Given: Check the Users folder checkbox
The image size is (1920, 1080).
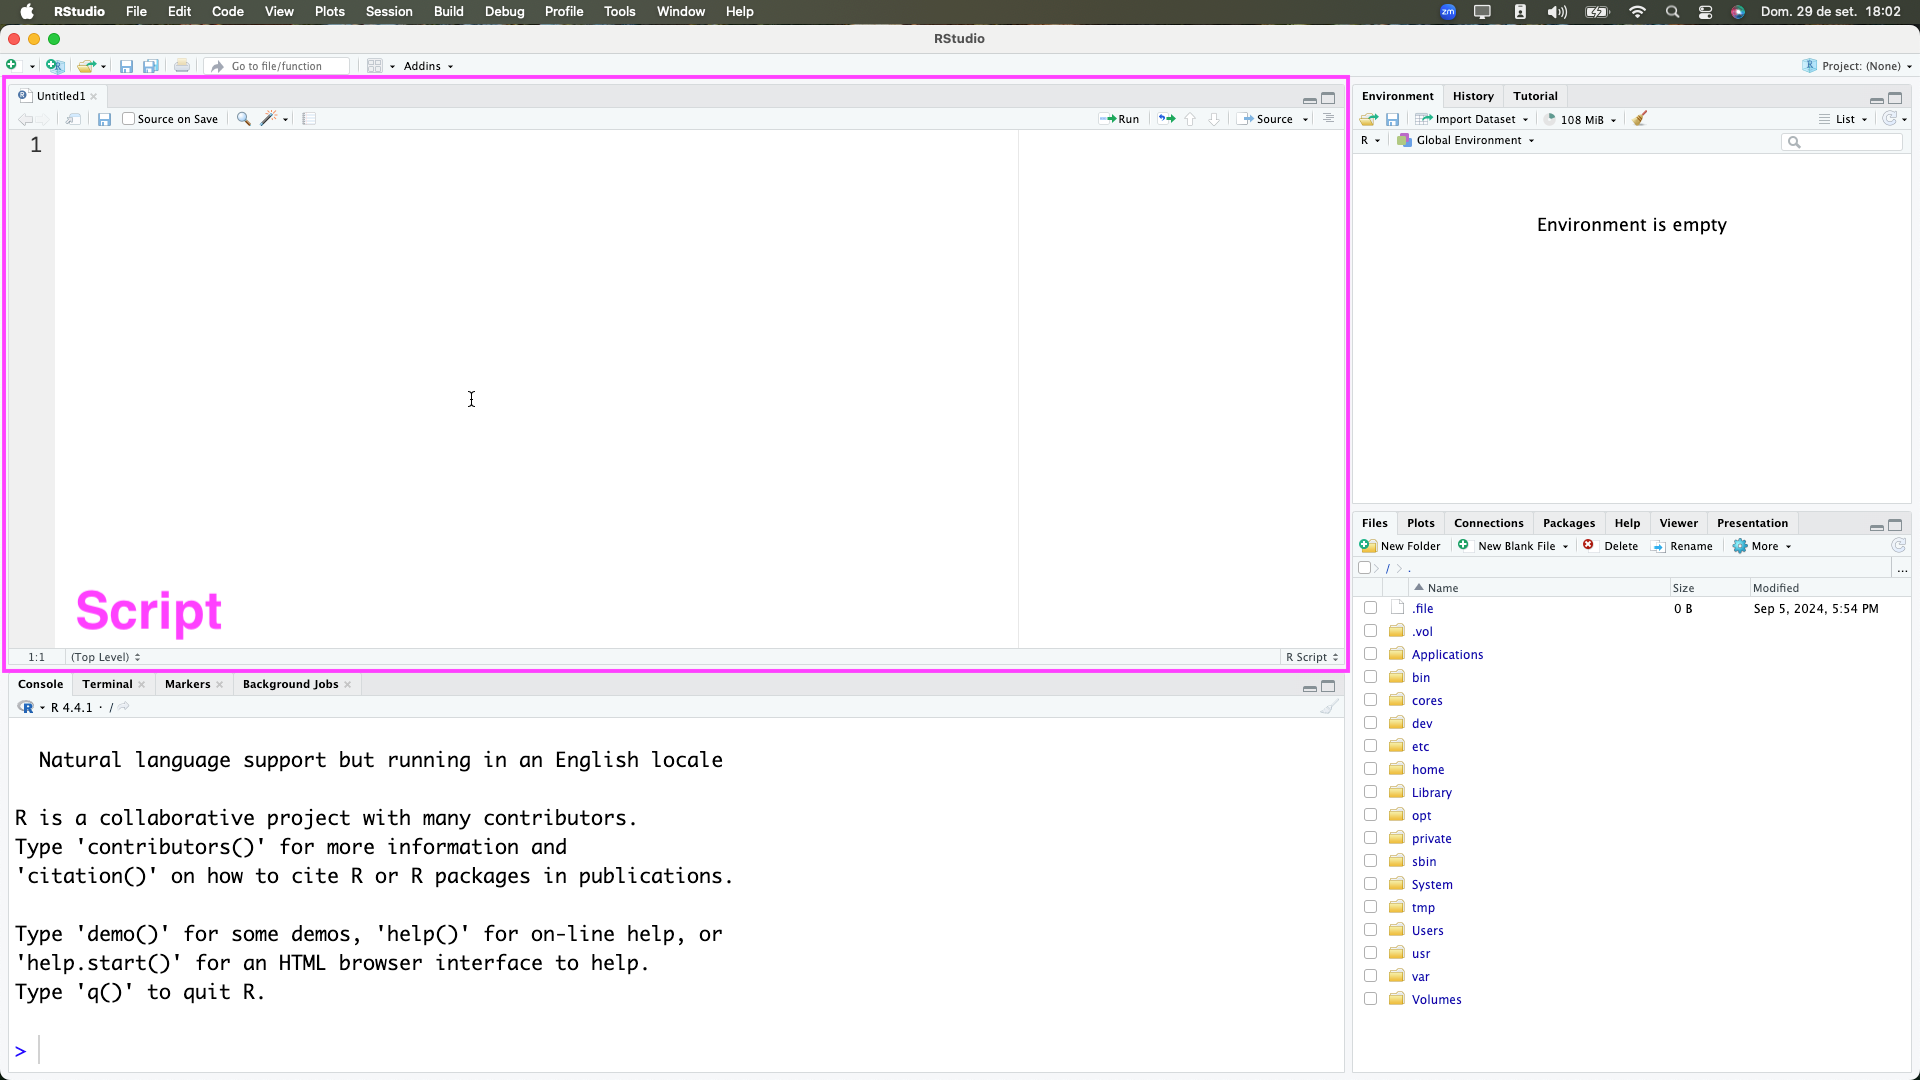Looking at the screenshot, I should 1370,930.
